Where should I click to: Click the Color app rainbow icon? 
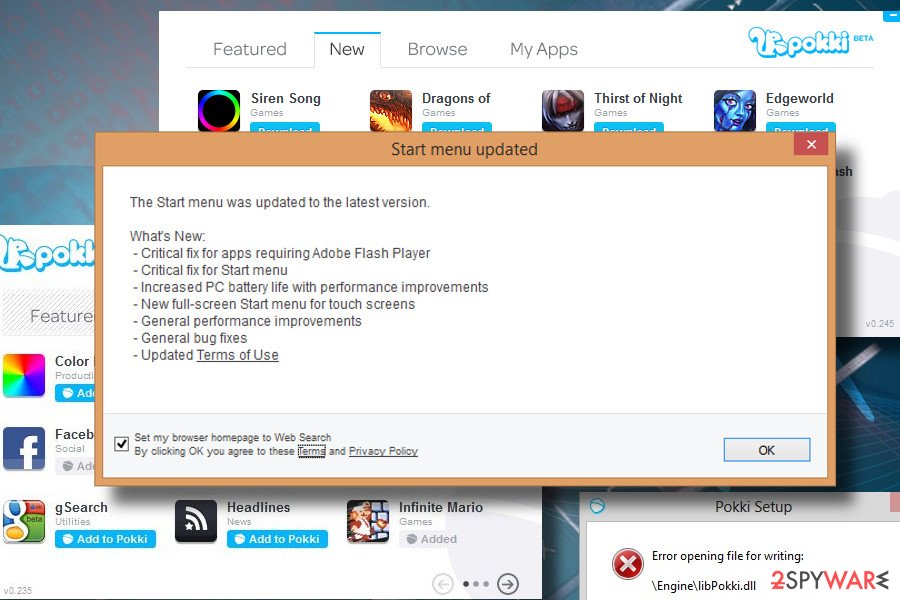24,376
